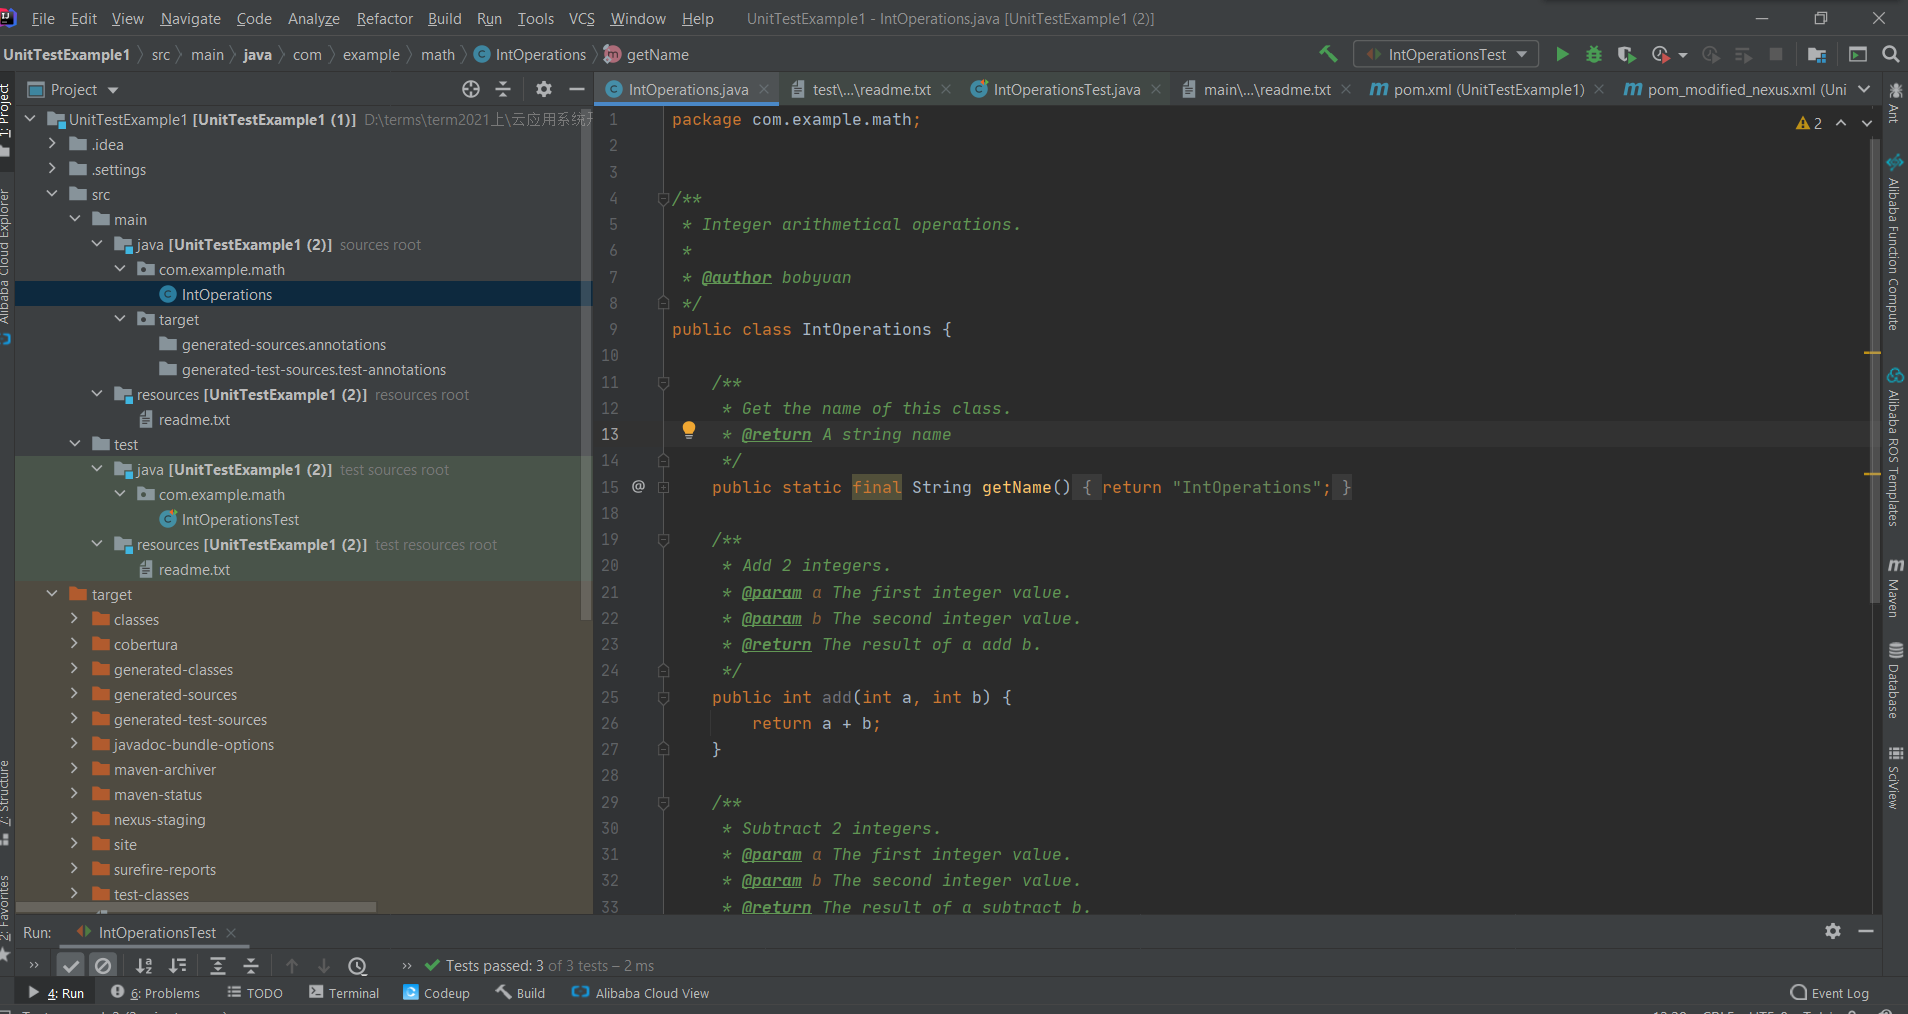Sort test results by duration
Image resolution: width=1908 pixels, height=1014 pixels.
177,965
